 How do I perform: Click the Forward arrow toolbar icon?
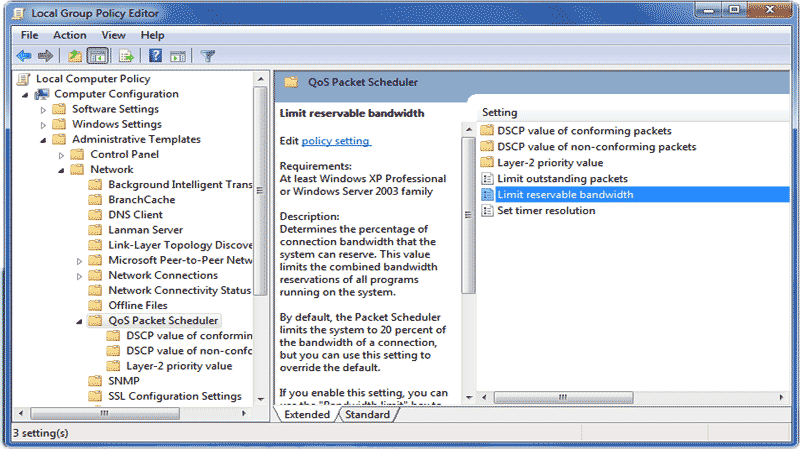coord(45,56)
